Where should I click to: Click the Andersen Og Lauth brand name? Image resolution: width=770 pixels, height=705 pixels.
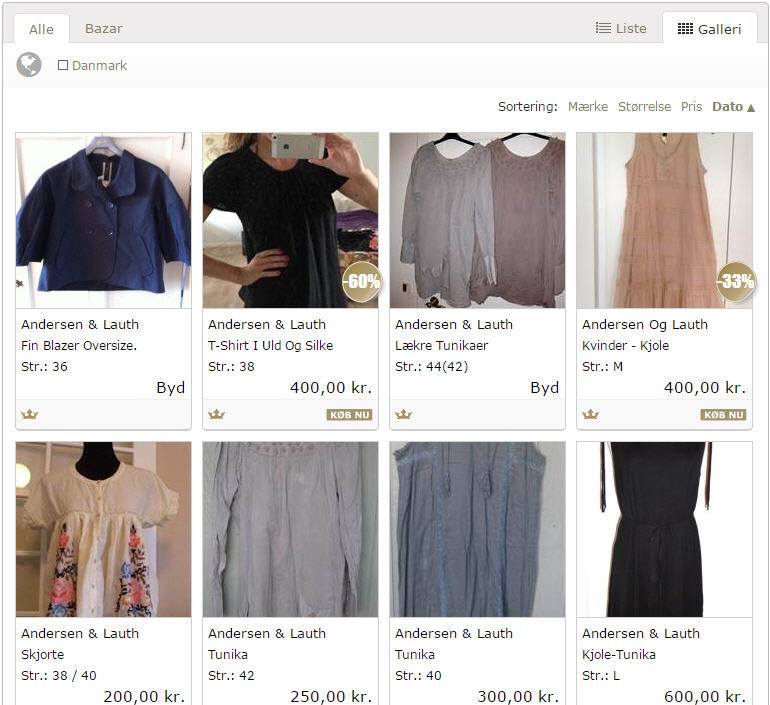tap(645, 325)
